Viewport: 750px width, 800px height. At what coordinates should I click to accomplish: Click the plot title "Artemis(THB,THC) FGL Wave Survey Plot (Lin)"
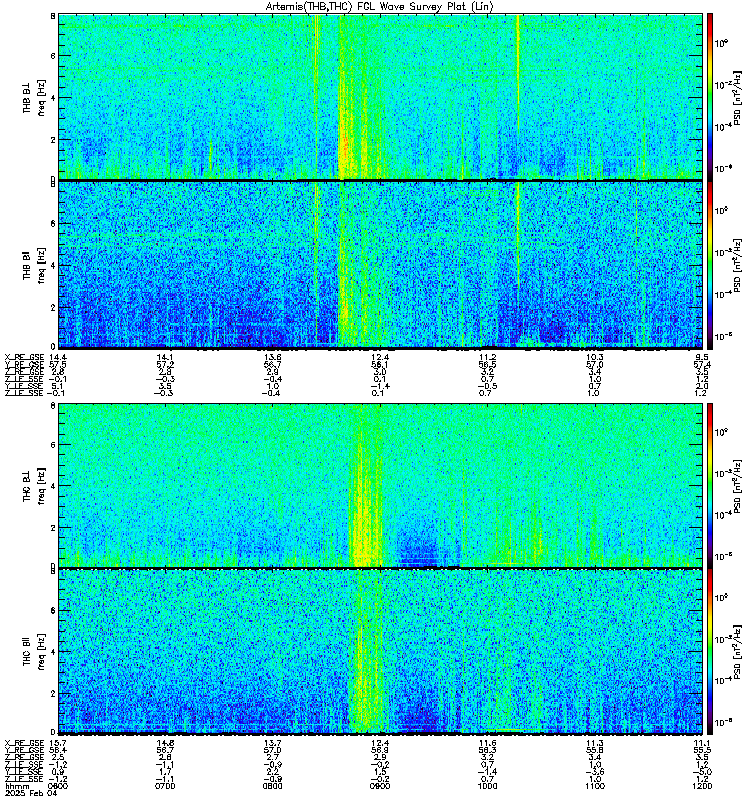[379, 6]
